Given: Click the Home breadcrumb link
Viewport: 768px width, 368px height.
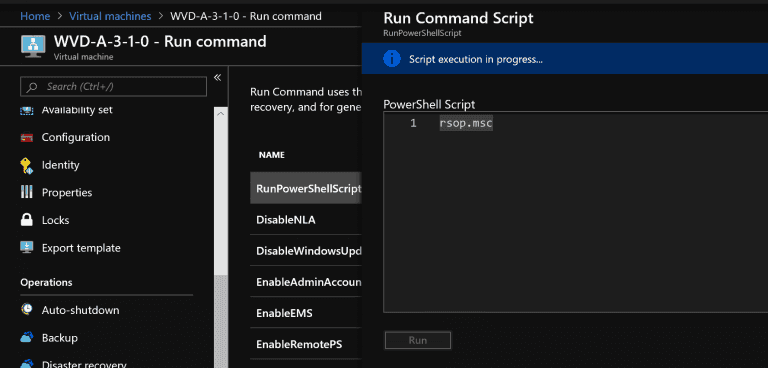Looking at the screenshot, I should click(35, 16).
